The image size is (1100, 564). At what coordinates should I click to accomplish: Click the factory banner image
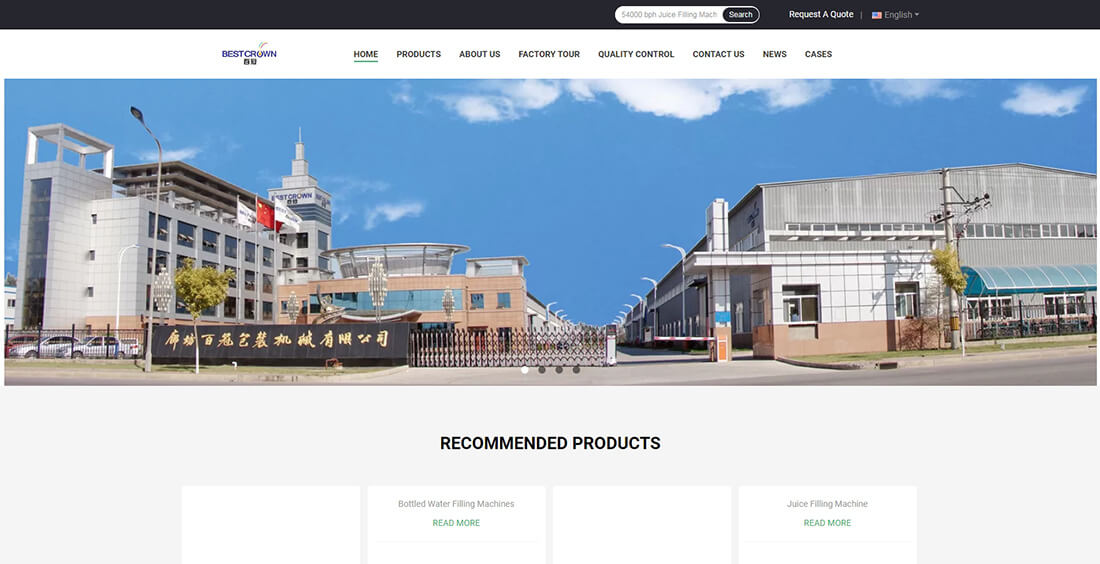tap(550, 232)
